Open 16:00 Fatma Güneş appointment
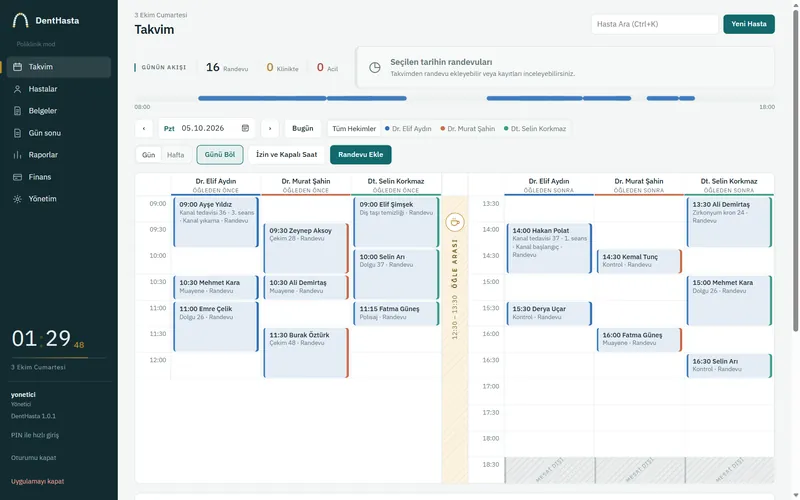The height and width of the screenshot is (500, 800). click(639, 340)
